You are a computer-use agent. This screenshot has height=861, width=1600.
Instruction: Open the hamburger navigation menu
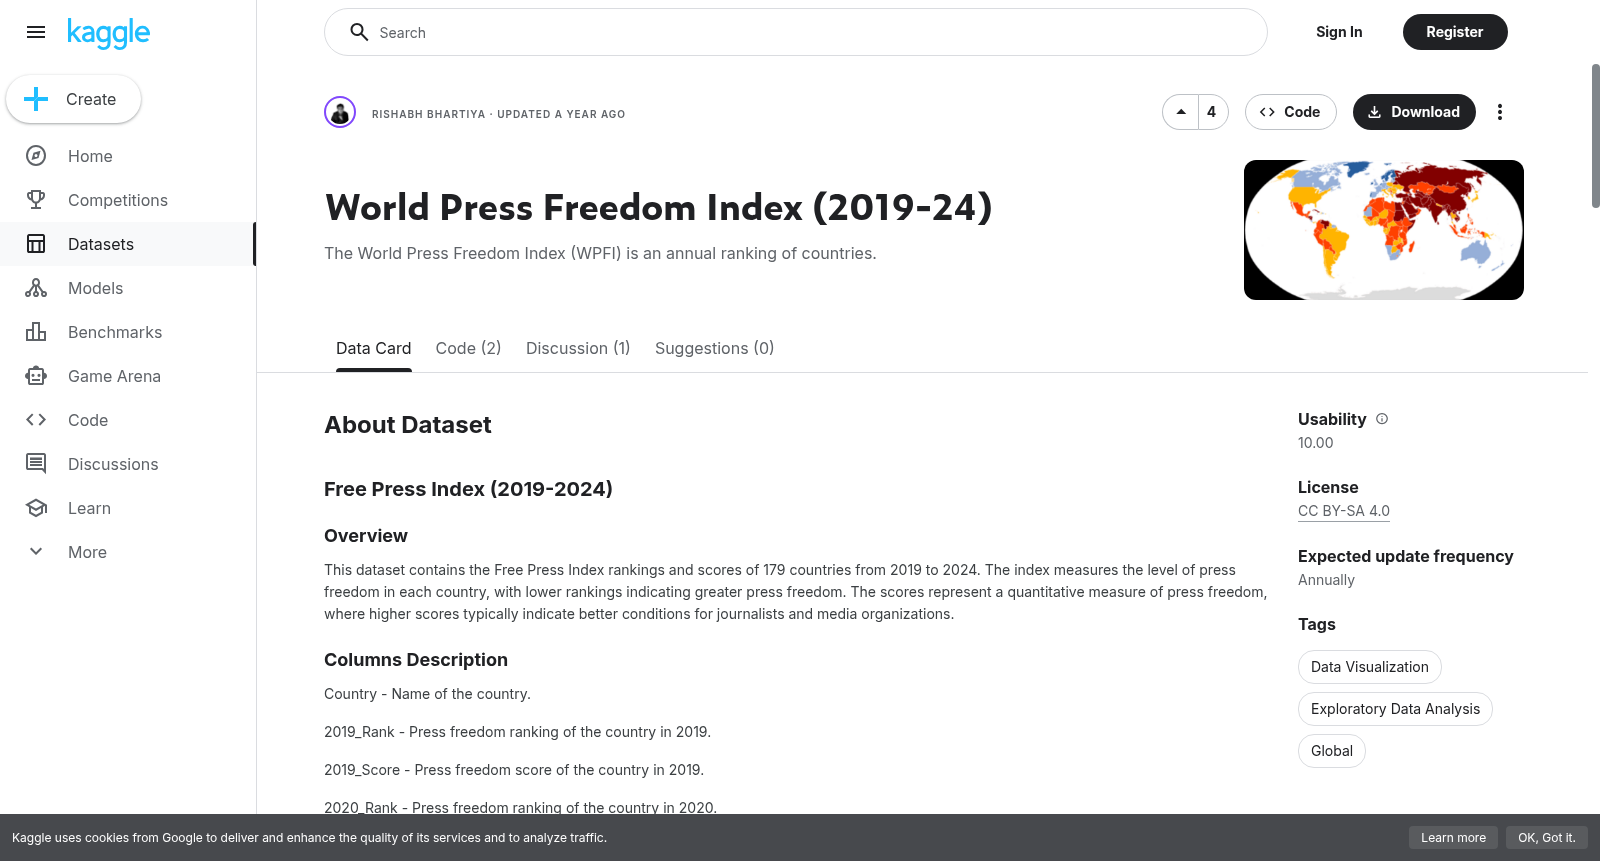tap(36, 32)
